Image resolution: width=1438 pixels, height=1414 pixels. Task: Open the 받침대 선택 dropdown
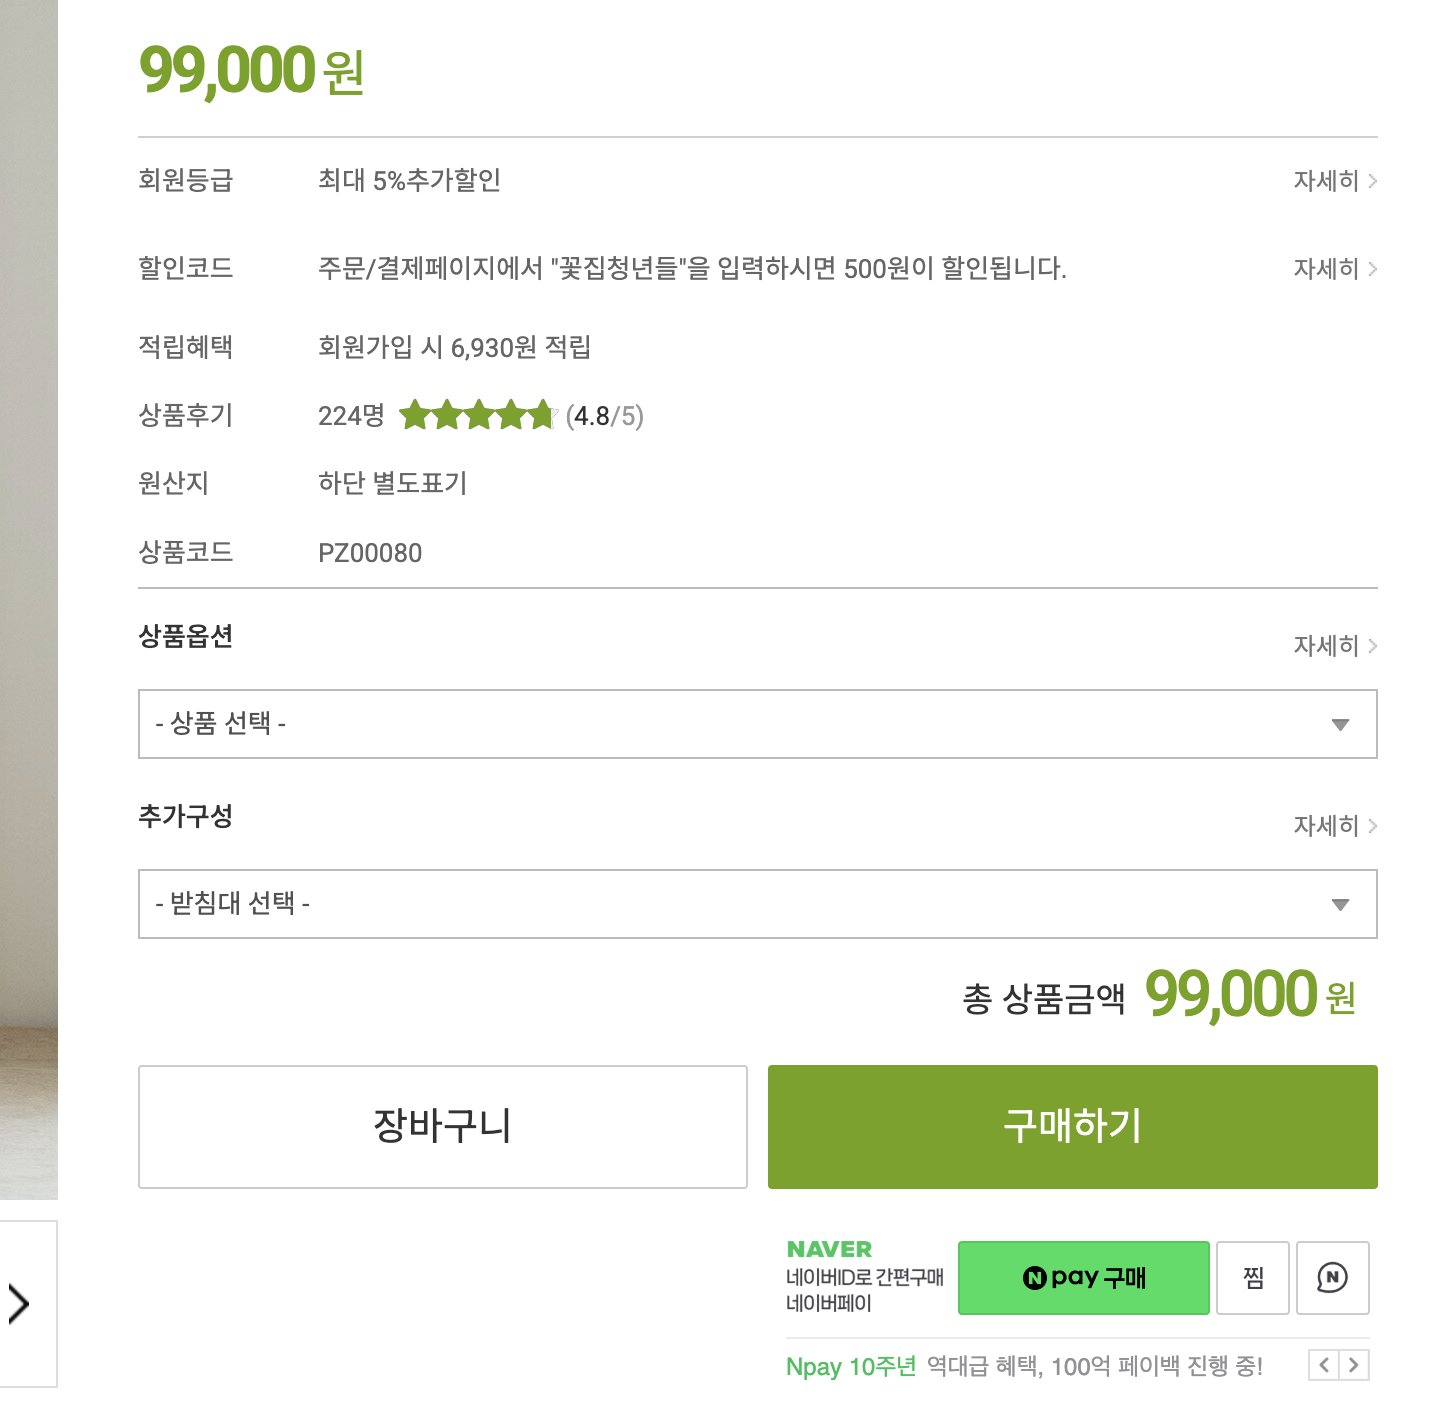(757, 904)
